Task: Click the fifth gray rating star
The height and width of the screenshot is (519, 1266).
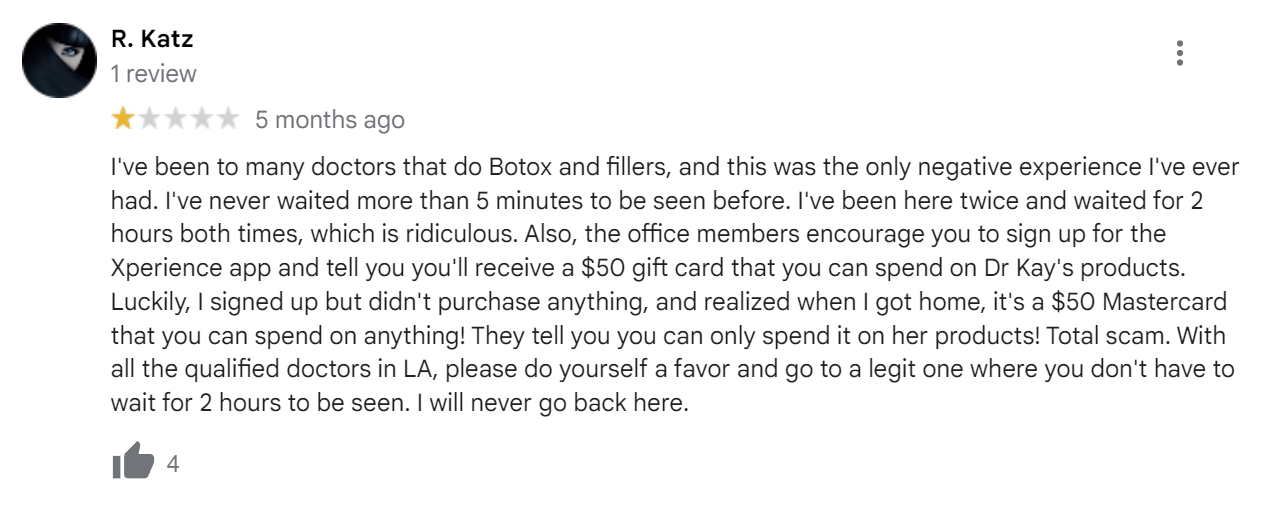Action: pyautogui.click(x=228, y=120)
